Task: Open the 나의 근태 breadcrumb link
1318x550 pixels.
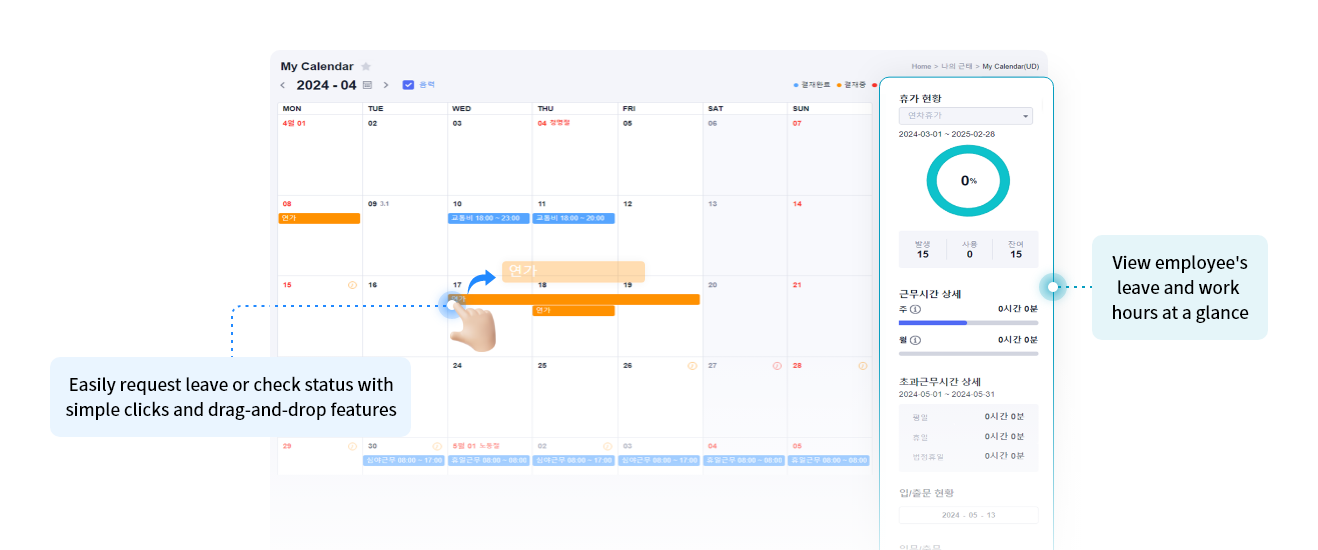Action: coord(957,67)
